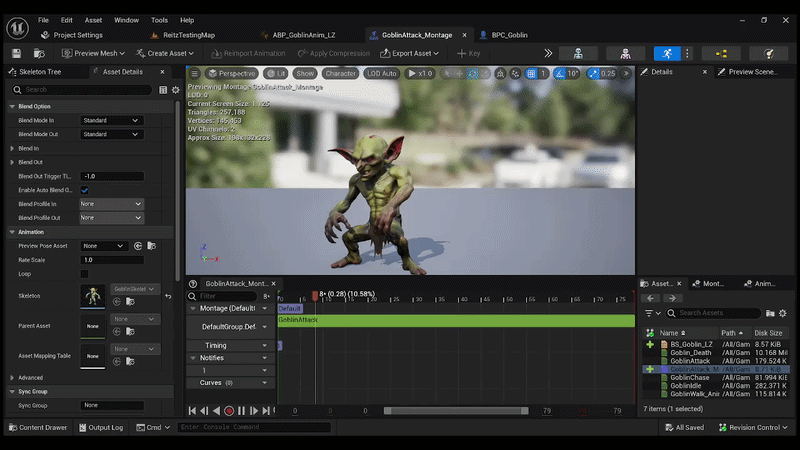Click the record button in the timeline
Image resolution: width=800 pixels, height=450 pixels.
point(229,411)
